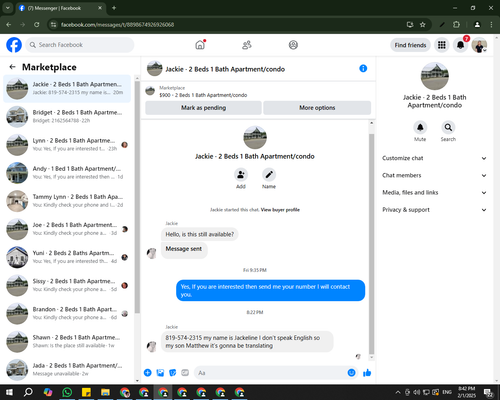Select the Sissy conversation
The width and height of the screenshot is (500, 400).
(x=67, y=285)
